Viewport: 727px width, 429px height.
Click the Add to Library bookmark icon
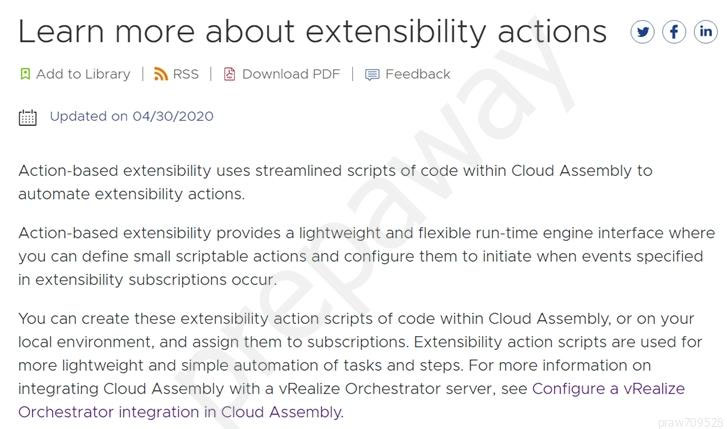[25, 74]
